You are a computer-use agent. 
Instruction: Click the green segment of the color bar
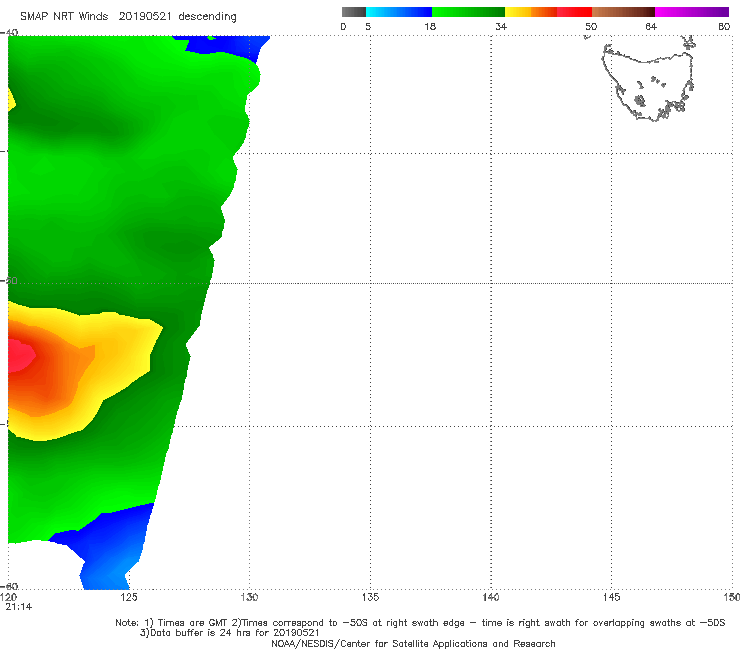point(468,12)
